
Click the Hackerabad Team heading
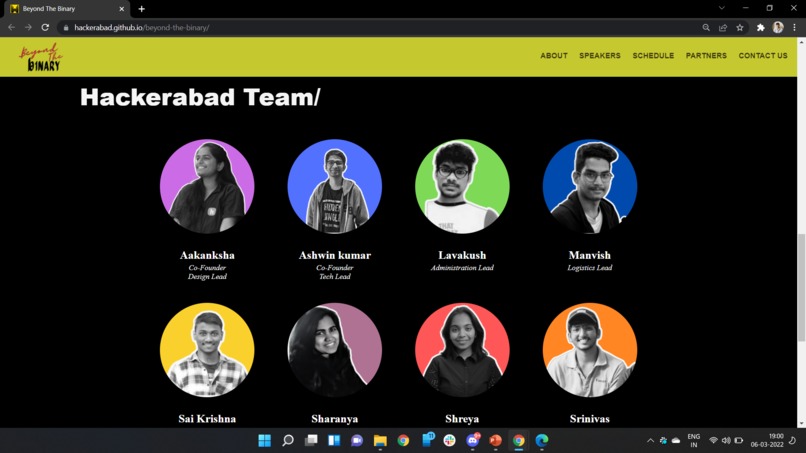click(200, 97)
